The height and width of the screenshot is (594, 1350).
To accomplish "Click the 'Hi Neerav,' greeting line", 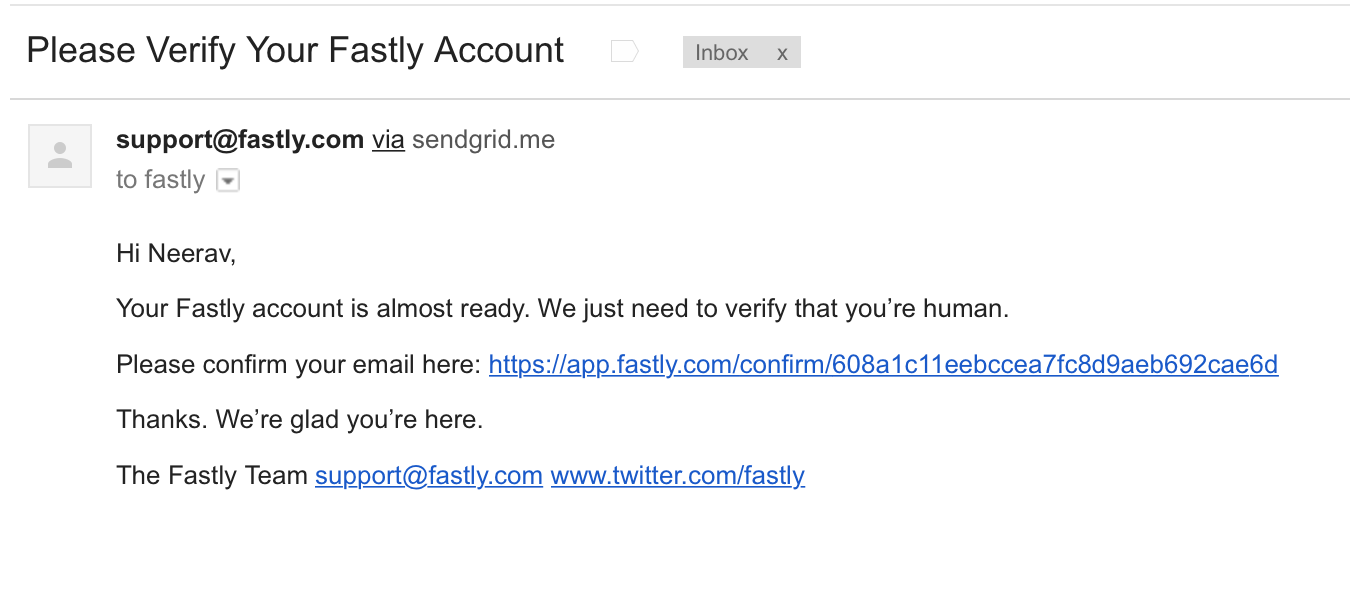I will 176,254.
